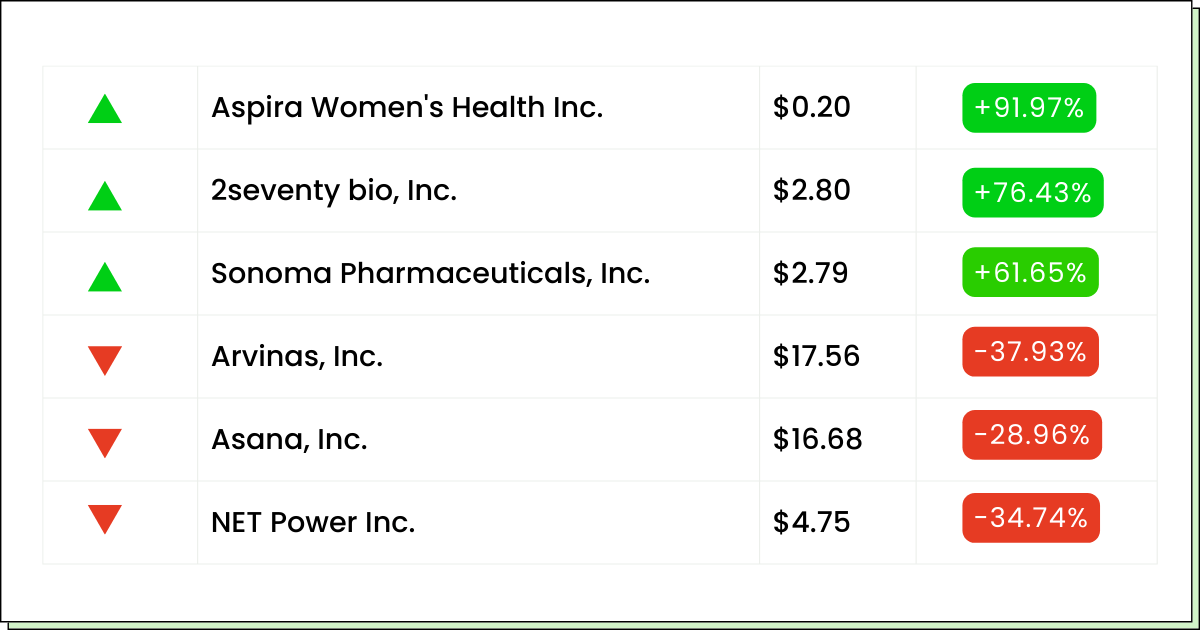1200x630 pixels.
Task: Select the +61.65% gain badge
Action: [x=1030, y=272]
